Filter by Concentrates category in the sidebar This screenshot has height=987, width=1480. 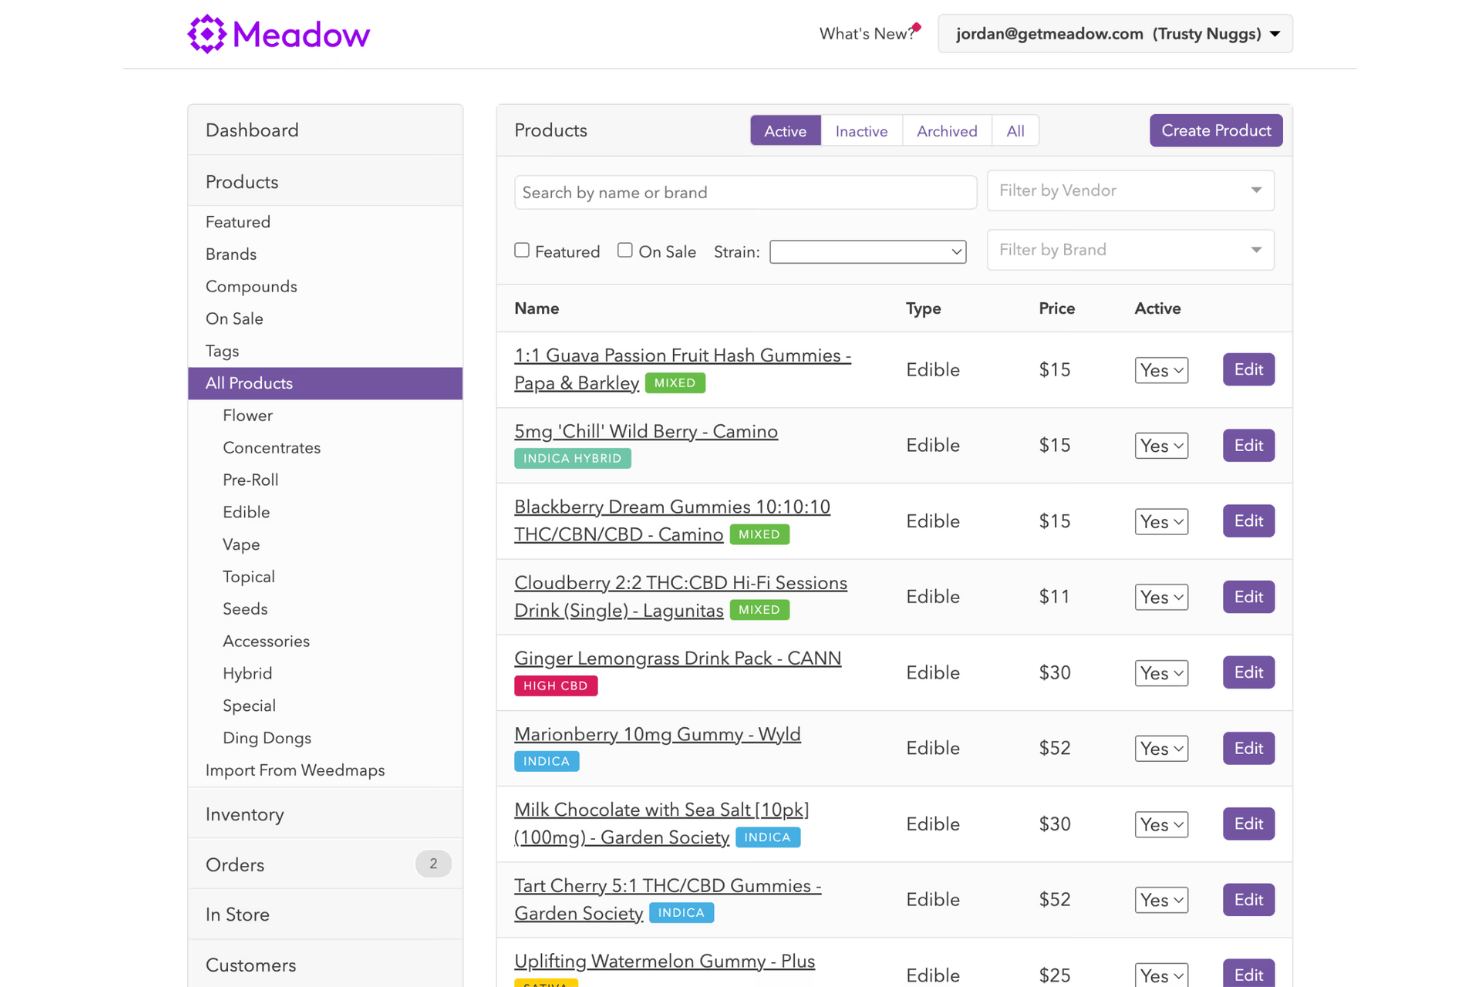click(271, 448)
